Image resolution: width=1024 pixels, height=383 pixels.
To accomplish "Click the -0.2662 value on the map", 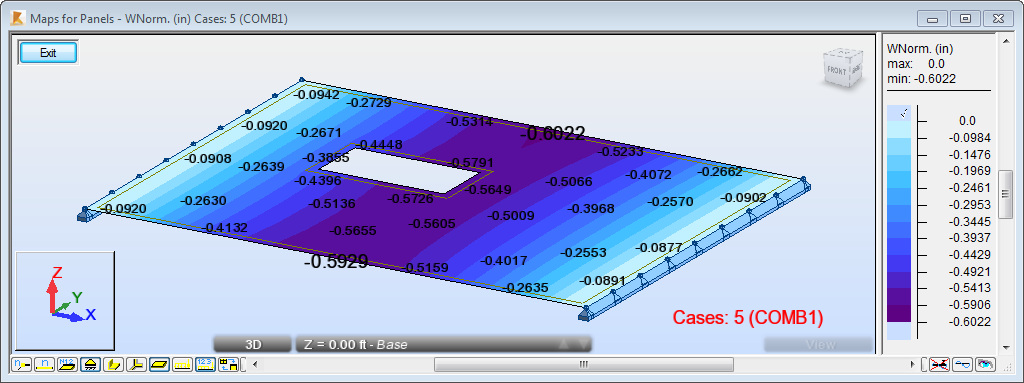I will click(x=719, y=172).
